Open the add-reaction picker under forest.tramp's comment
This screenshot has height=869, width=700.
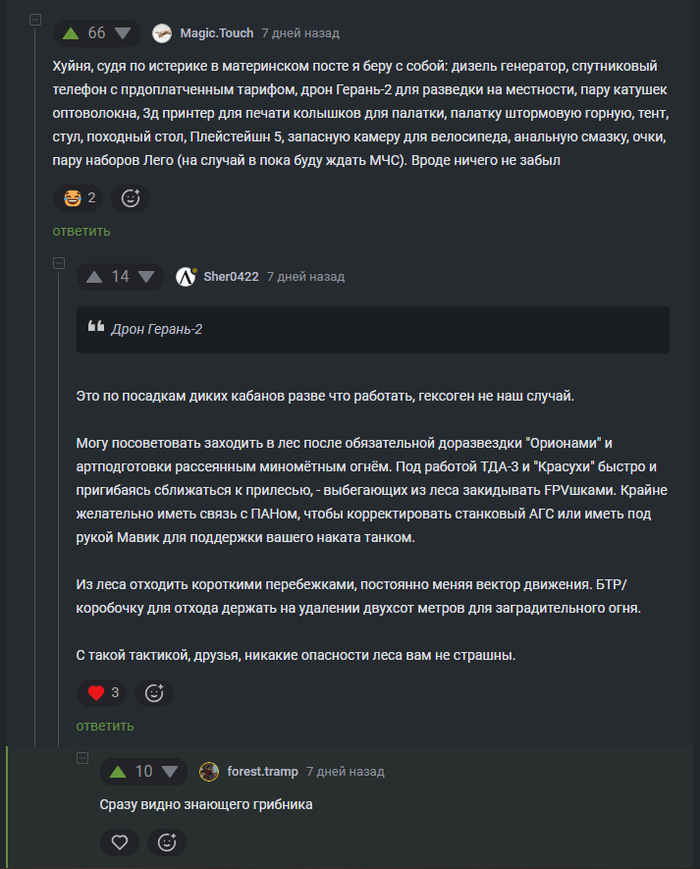[x=167, y=843]
